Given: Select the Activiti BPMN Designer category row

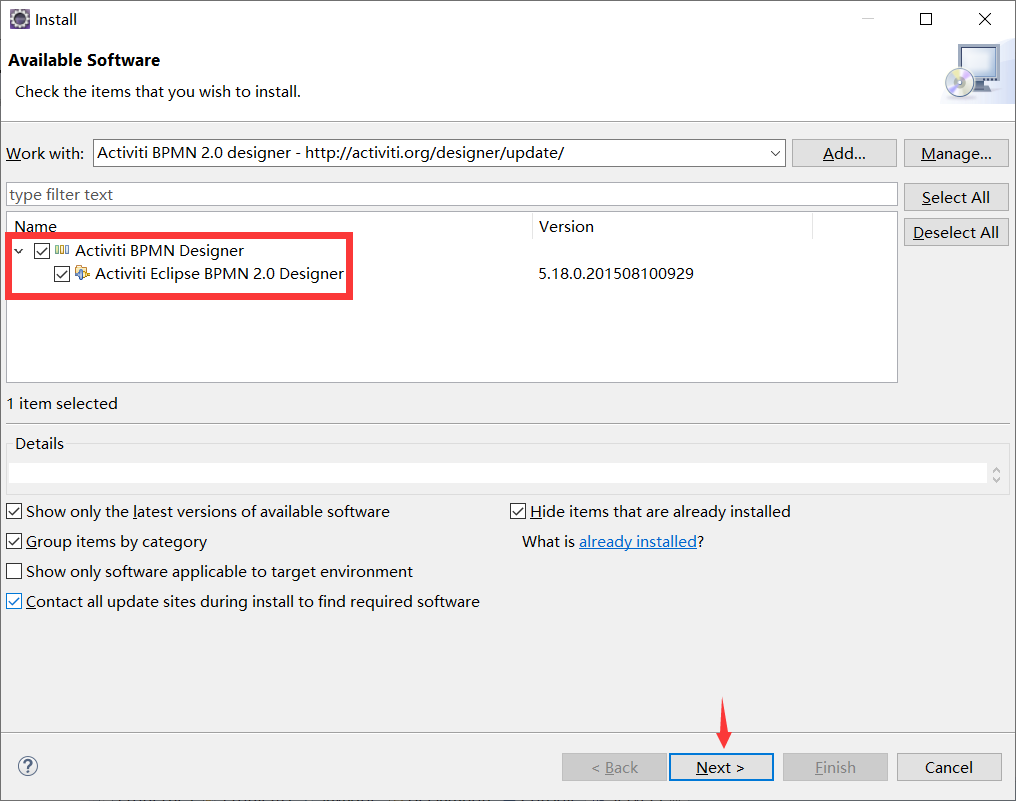Looking at the screenshot, I should (452, 251).
